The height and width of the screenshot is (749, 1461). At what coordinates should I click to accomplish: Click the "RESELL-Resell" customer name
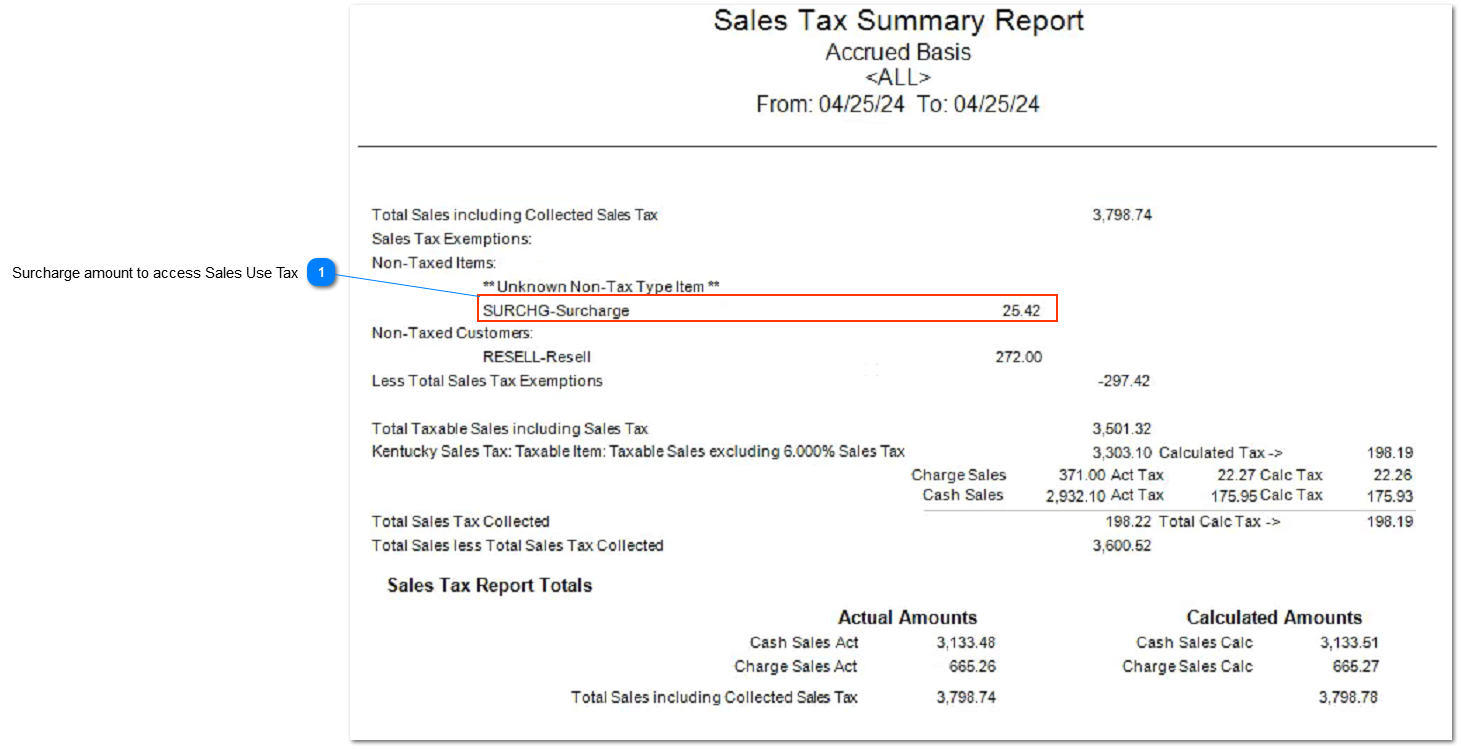[x=537, y=357]
